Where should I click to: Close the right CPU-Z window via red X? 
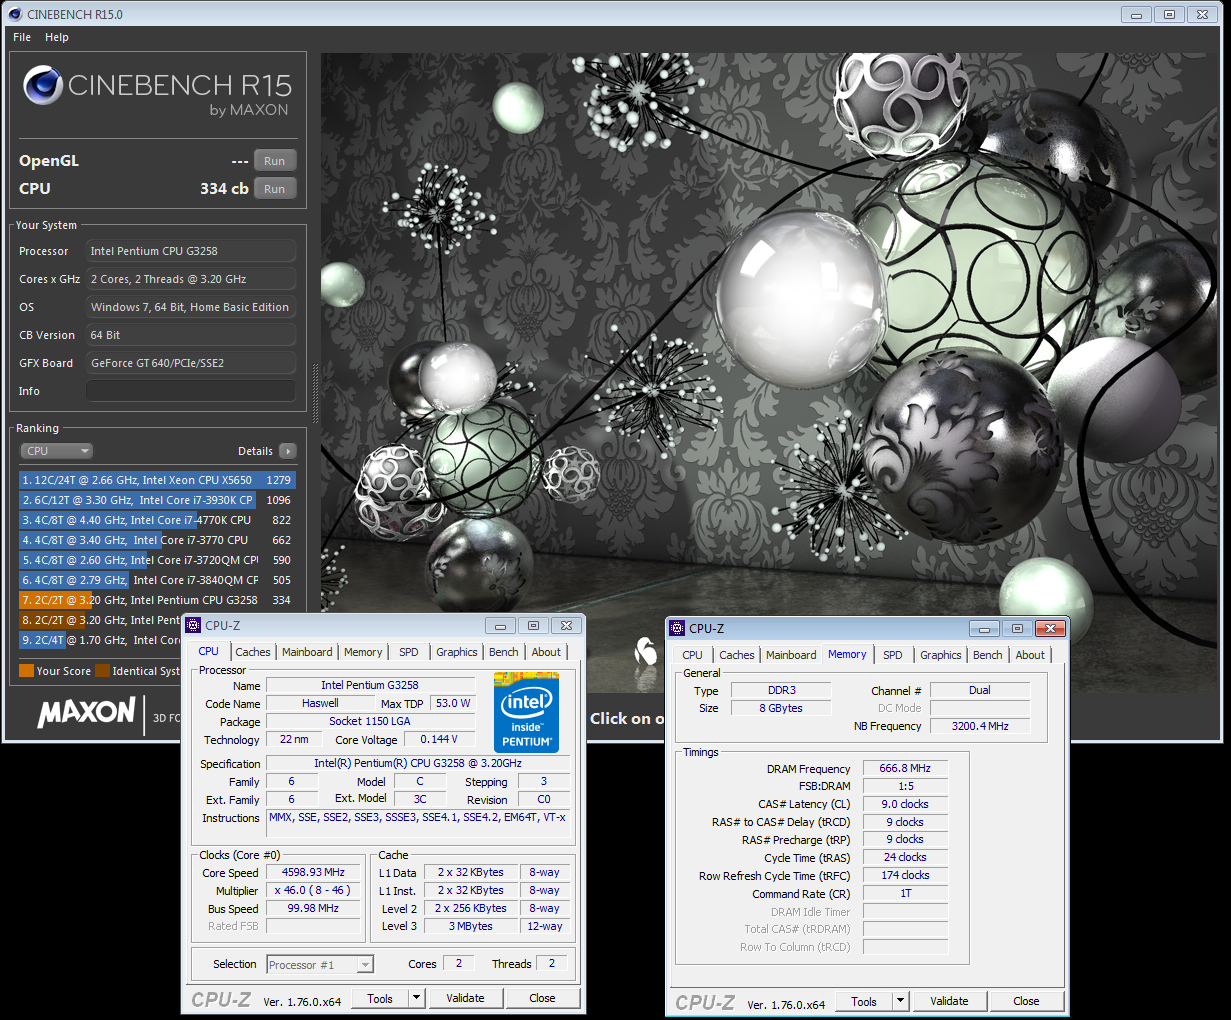(x=1049, y=628)
